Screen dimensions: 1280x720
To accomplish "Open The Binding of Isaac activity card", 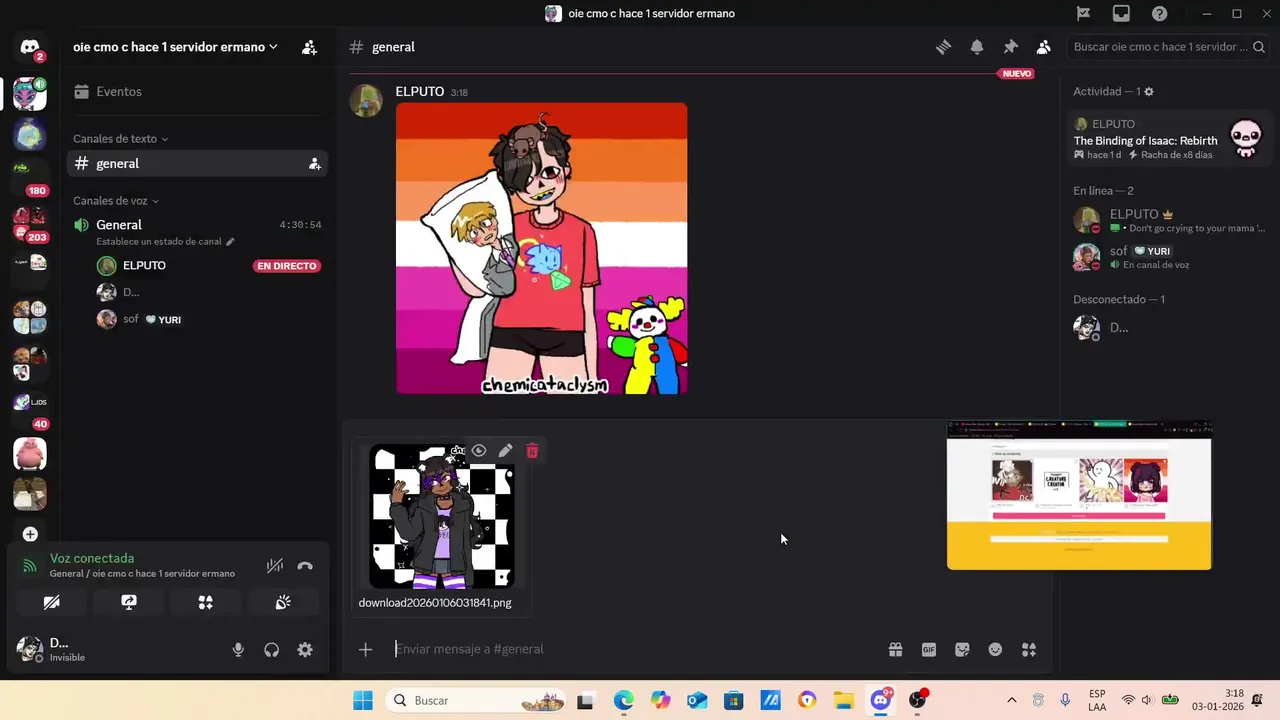I will (x=1170, y=139).
